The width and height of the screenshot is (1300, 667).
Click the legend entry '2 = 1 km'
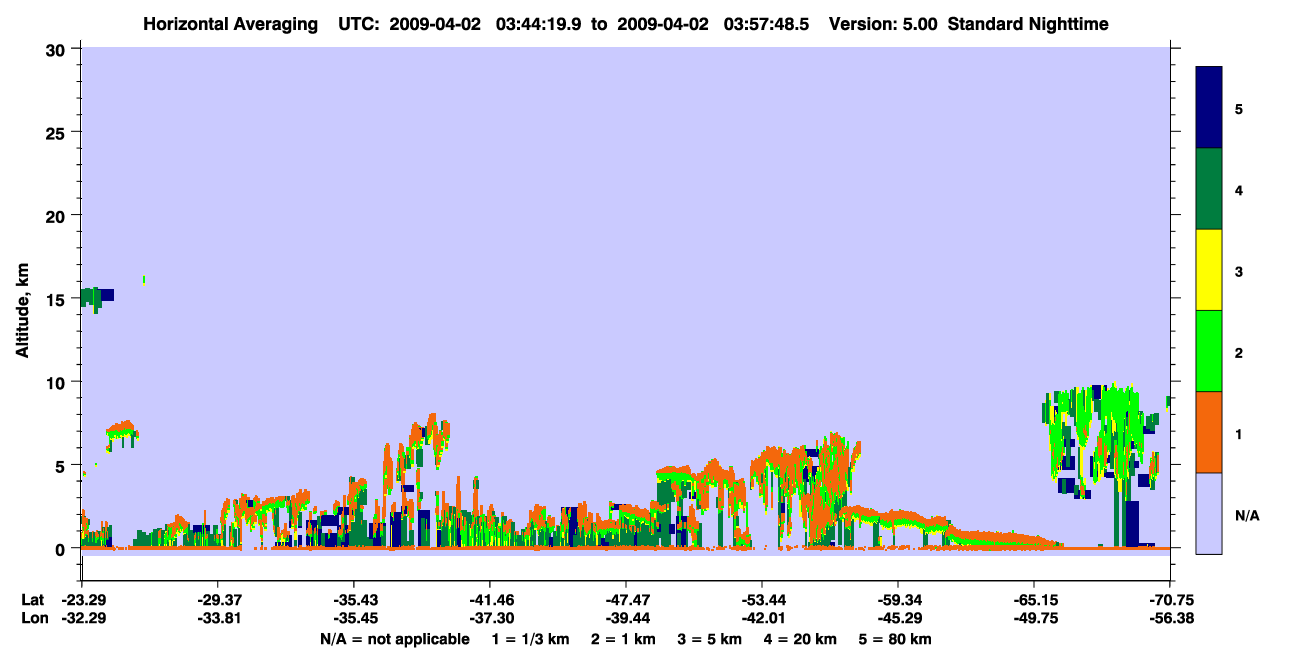coord(622,639)
